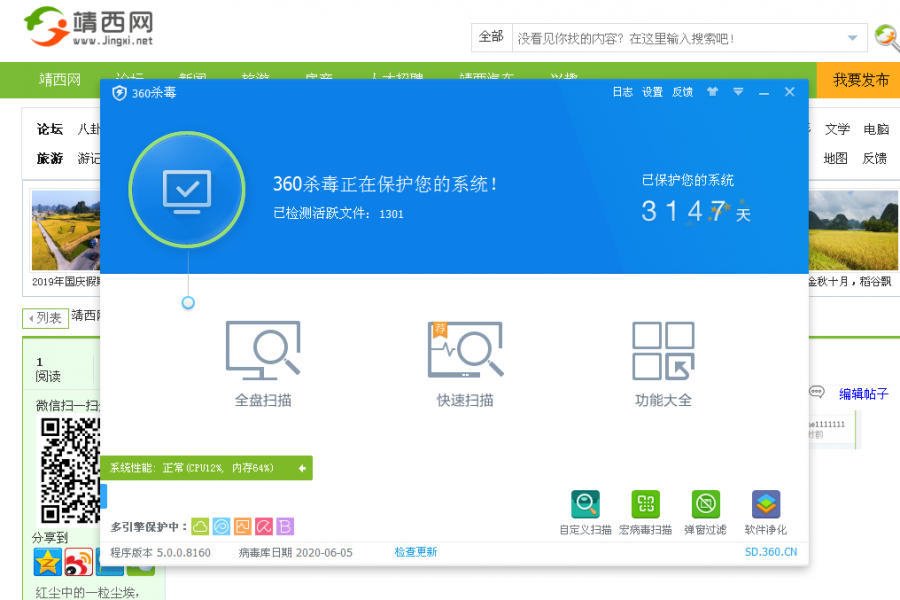Open the 金秋十月 rice field thumbnail
900x600 pixels.
[852, 230]
